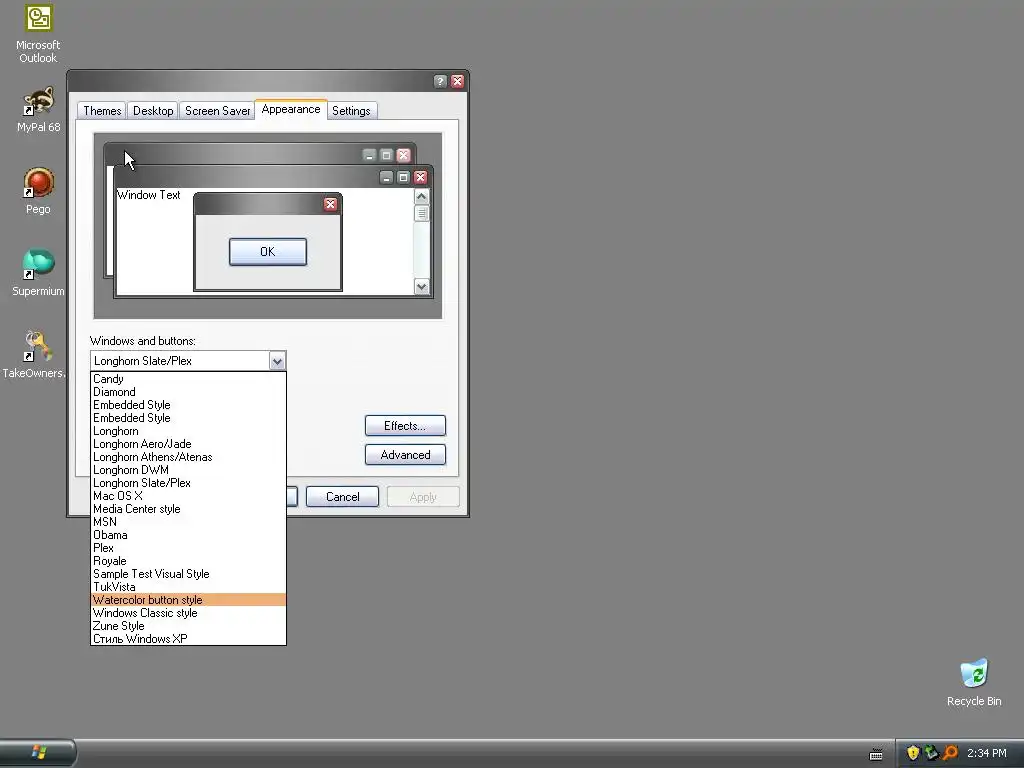Open the Microsoft Outlook desktop icon
This screenshot has width=1024, height=768.
pos(38,34)
